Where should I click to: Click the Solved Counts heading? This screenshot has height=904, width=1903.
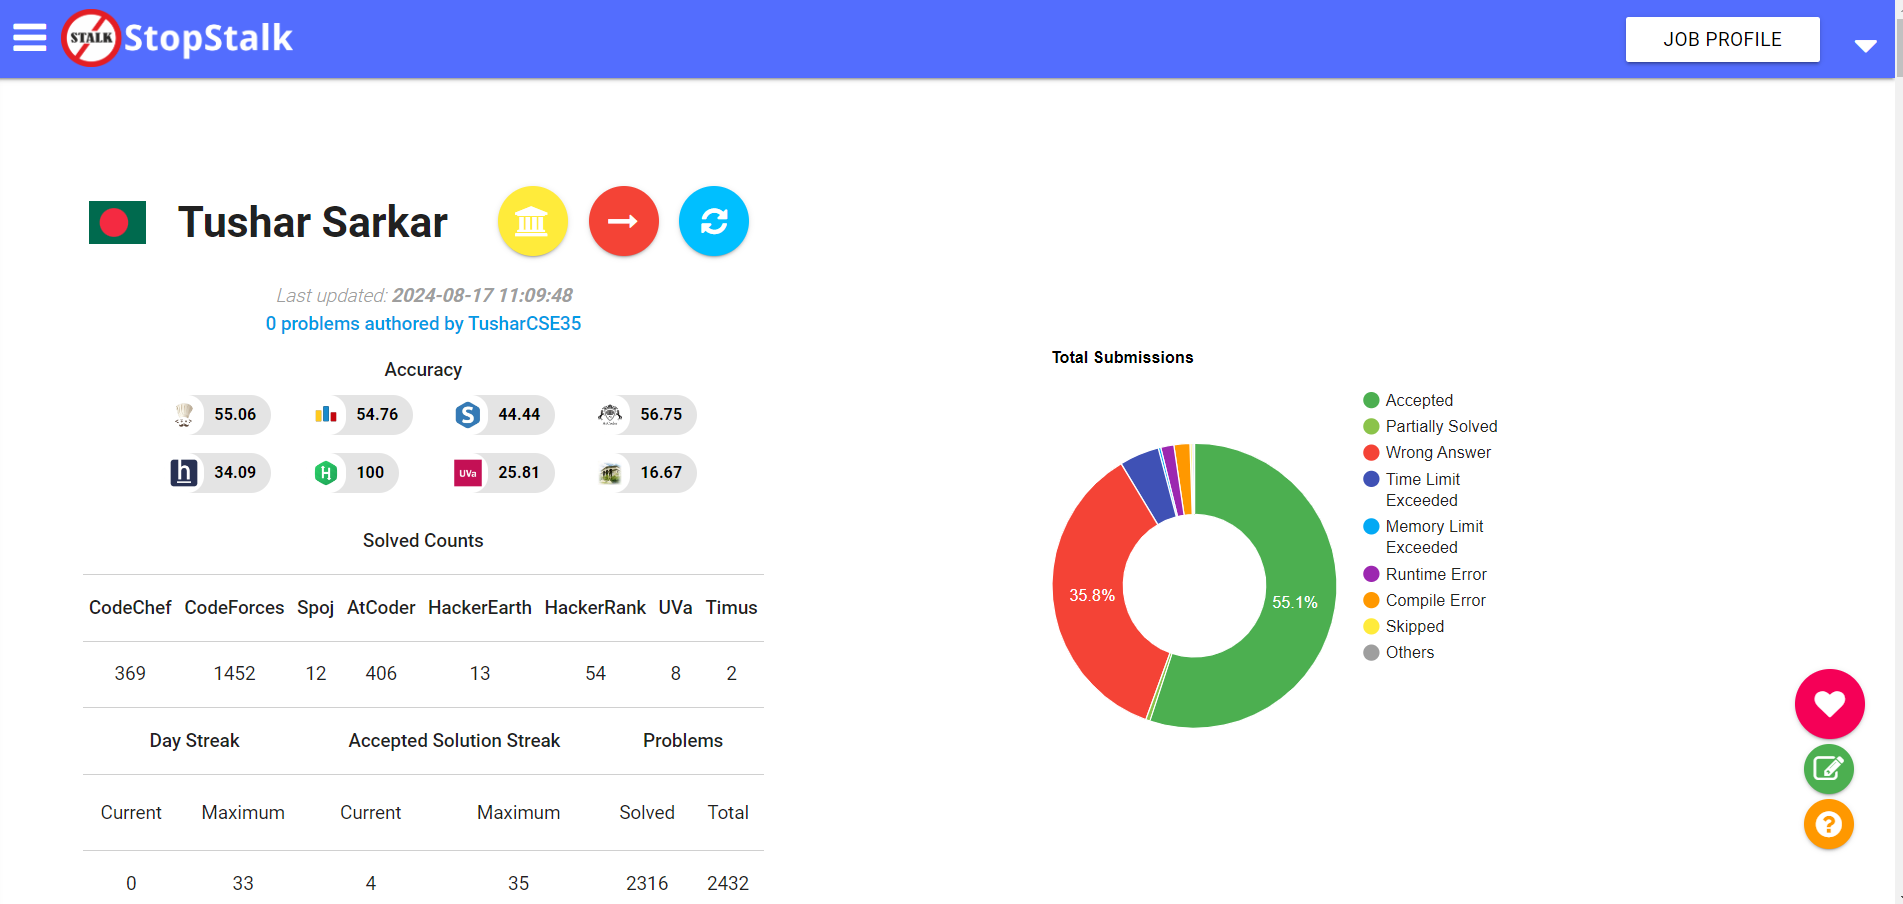click(423, 541)
